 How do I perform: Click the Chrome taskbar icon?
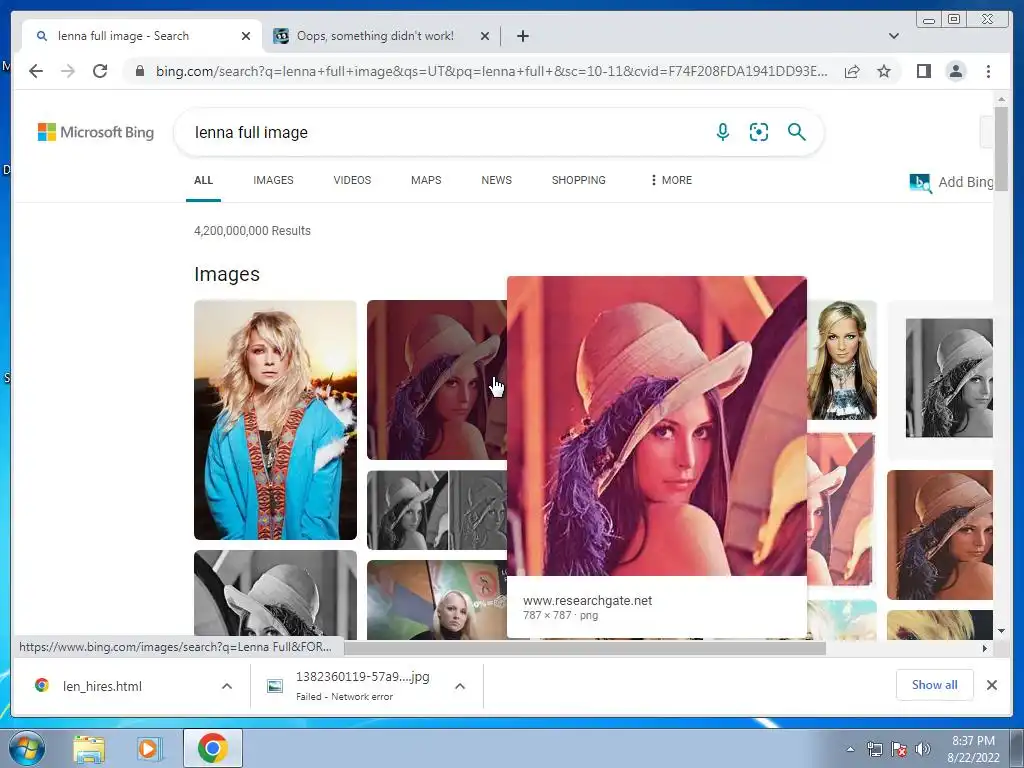(x=212, y=748)
